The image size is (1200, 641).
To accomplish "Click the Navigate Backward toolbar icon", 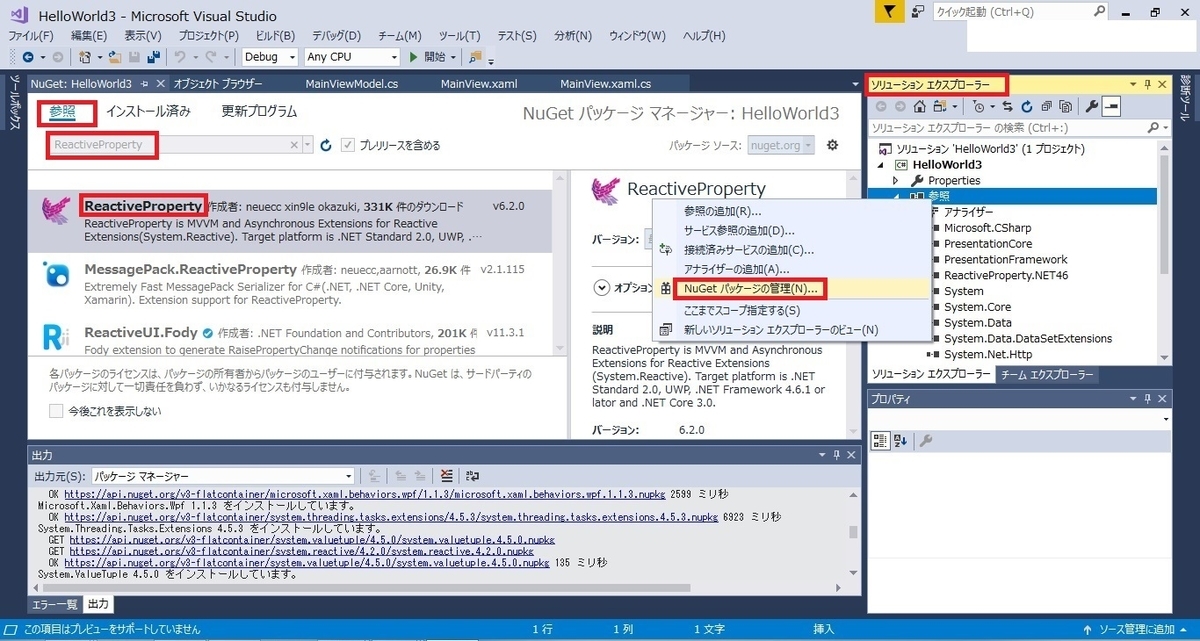I will coord(27,57).
